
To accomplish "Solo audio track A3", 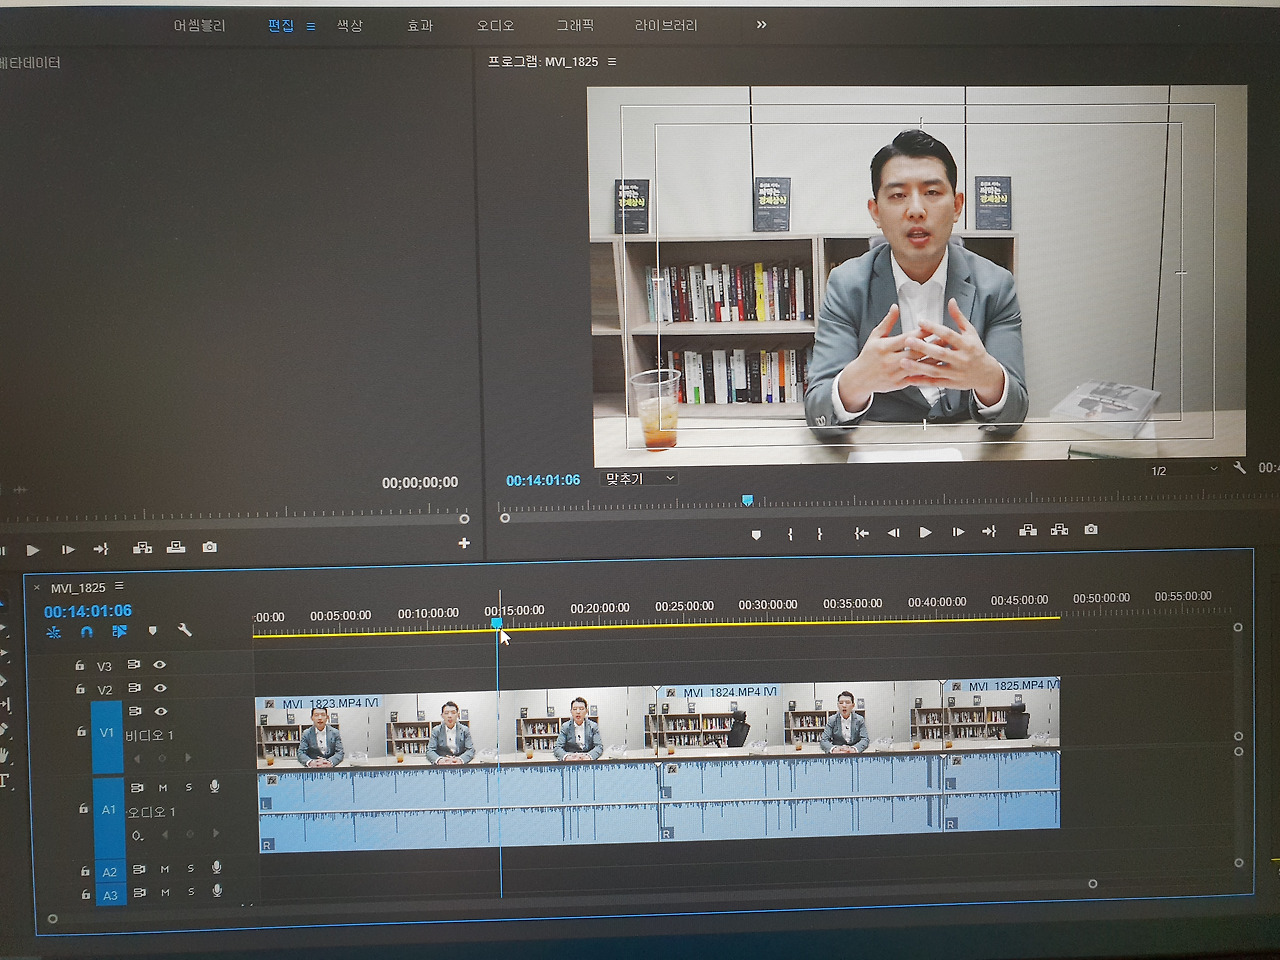I will click(x=191, y=891).
